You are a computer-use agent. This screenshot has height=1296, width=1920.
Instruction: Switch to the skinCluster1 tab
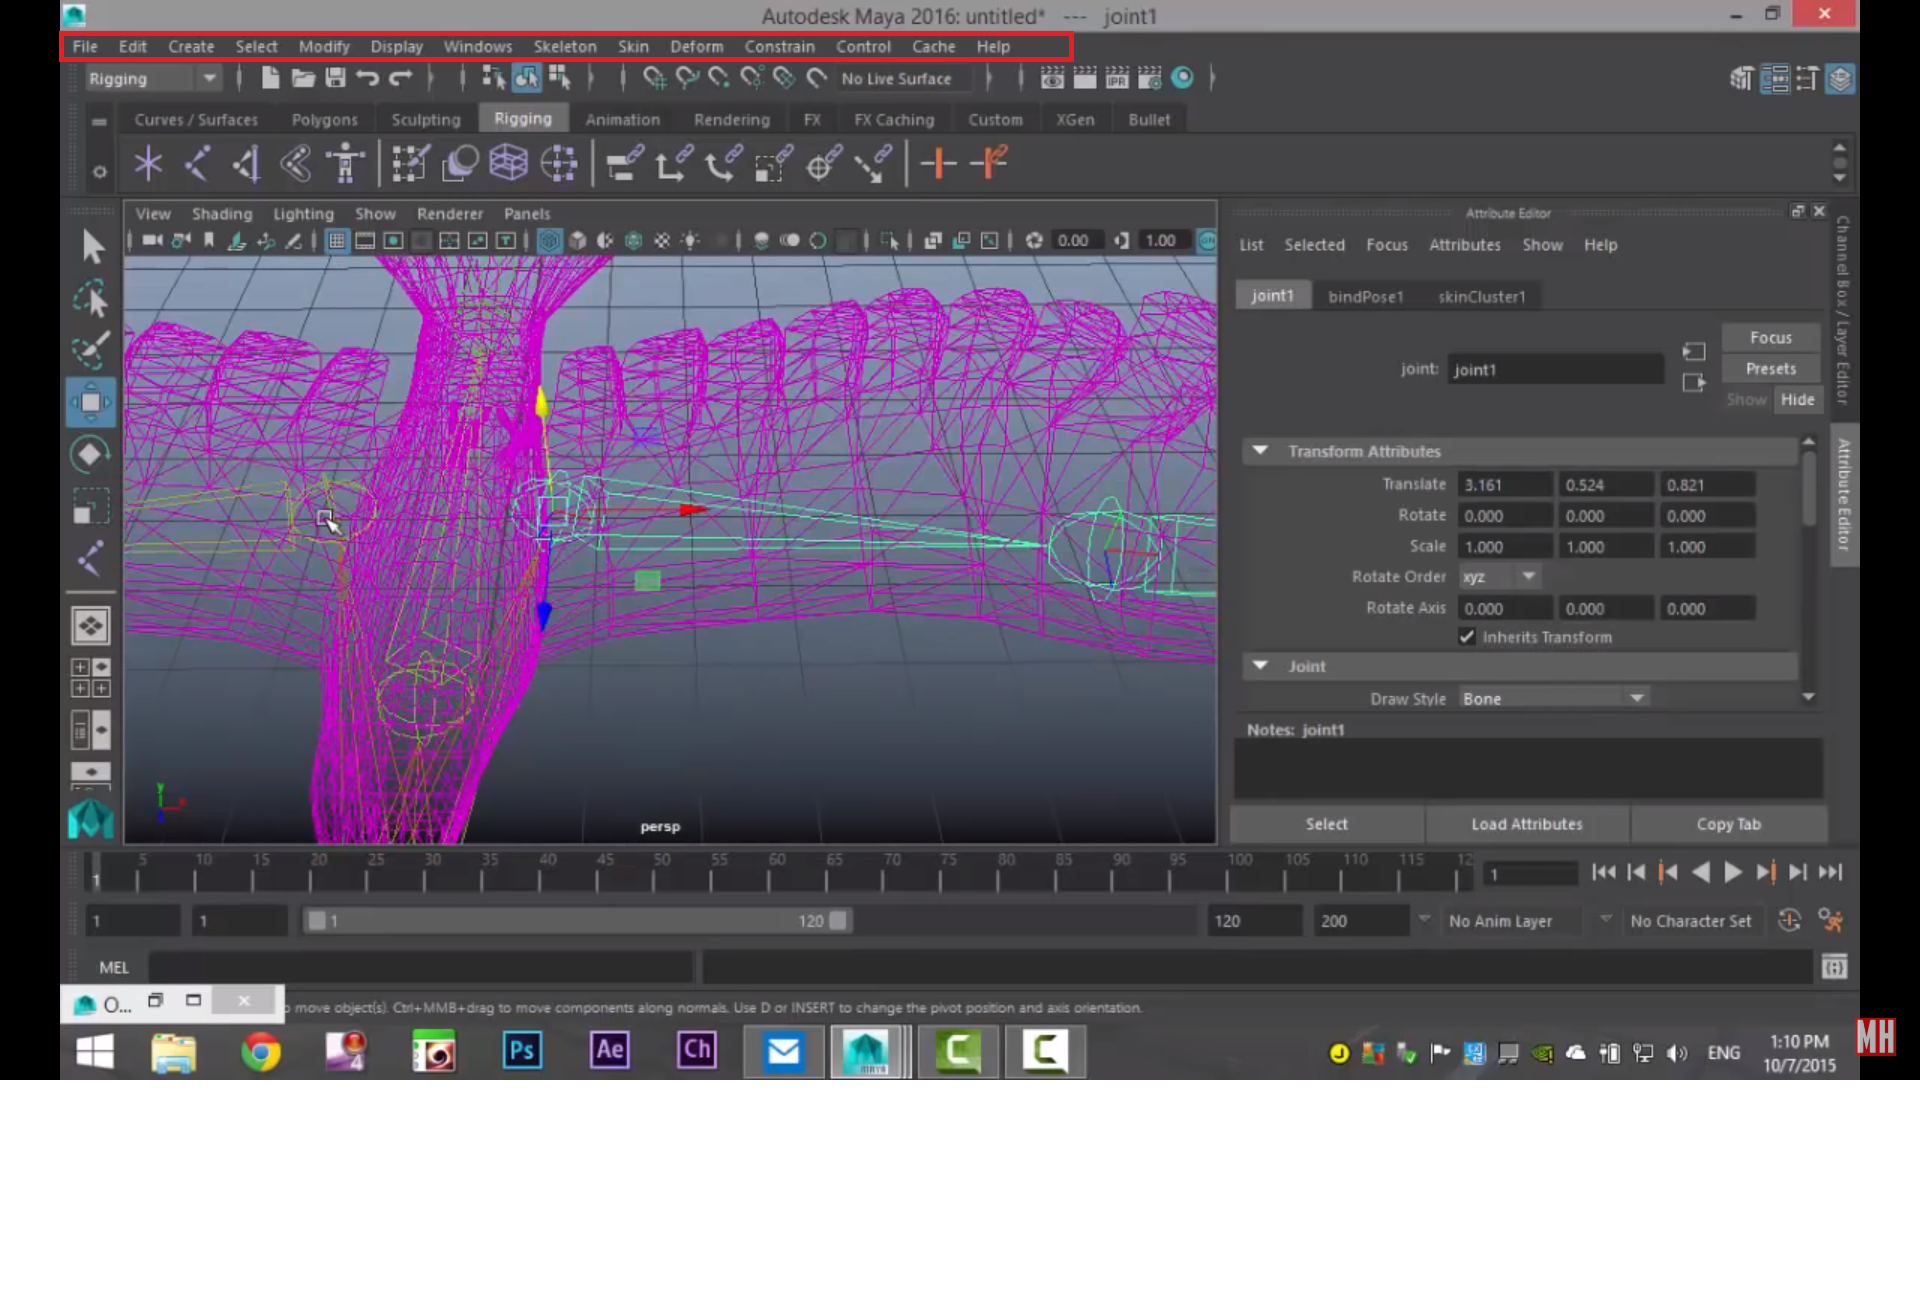(x=1481, y=296)
